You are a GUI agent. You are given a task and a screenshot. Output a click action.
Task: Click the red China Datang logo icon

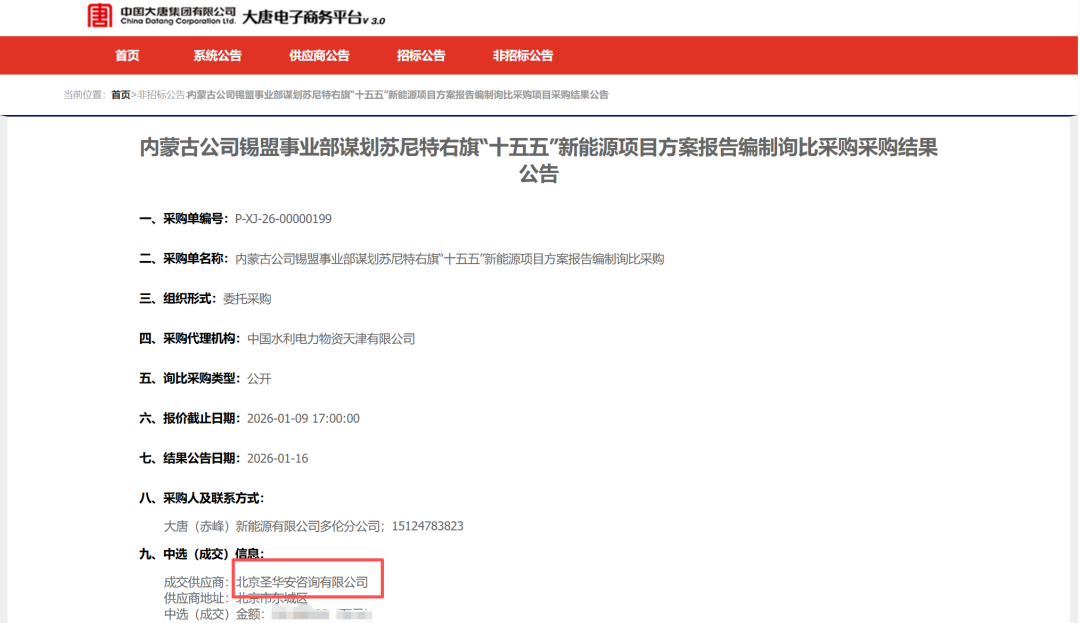pos(99,16)
